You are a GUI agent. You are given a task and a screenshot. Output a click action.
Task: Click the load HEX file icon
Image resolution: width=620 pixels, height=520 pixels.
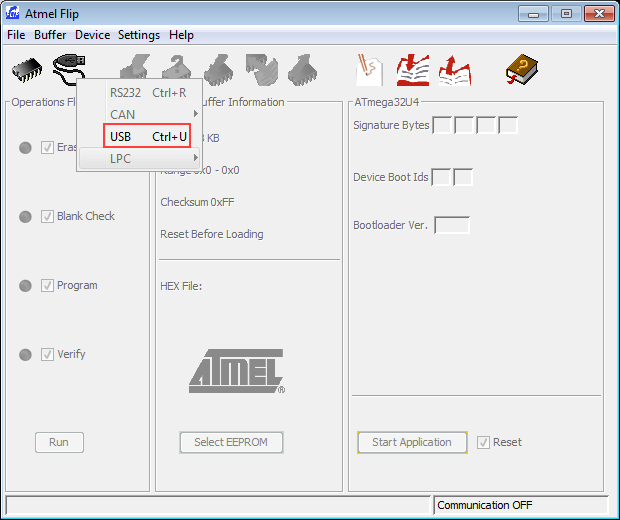click(x=413, y=70)
